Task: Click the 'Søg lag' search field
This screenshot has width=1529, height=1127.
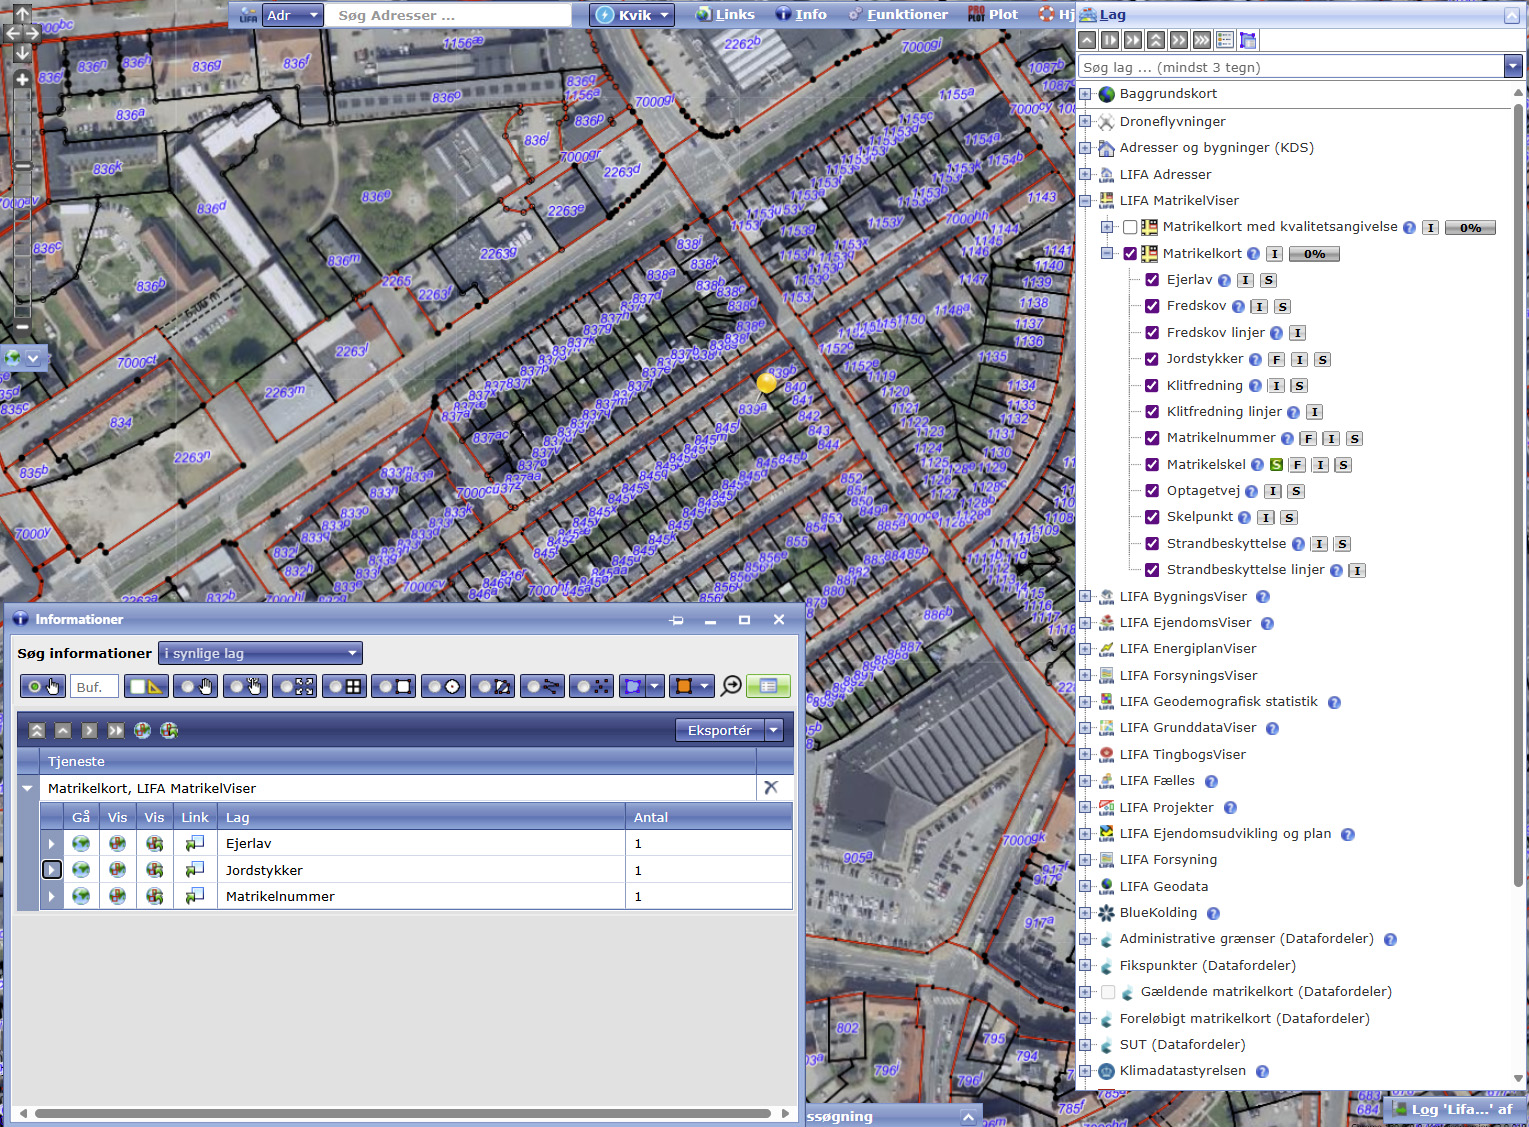Action: pyautogui.click(x=1280, y=66)
